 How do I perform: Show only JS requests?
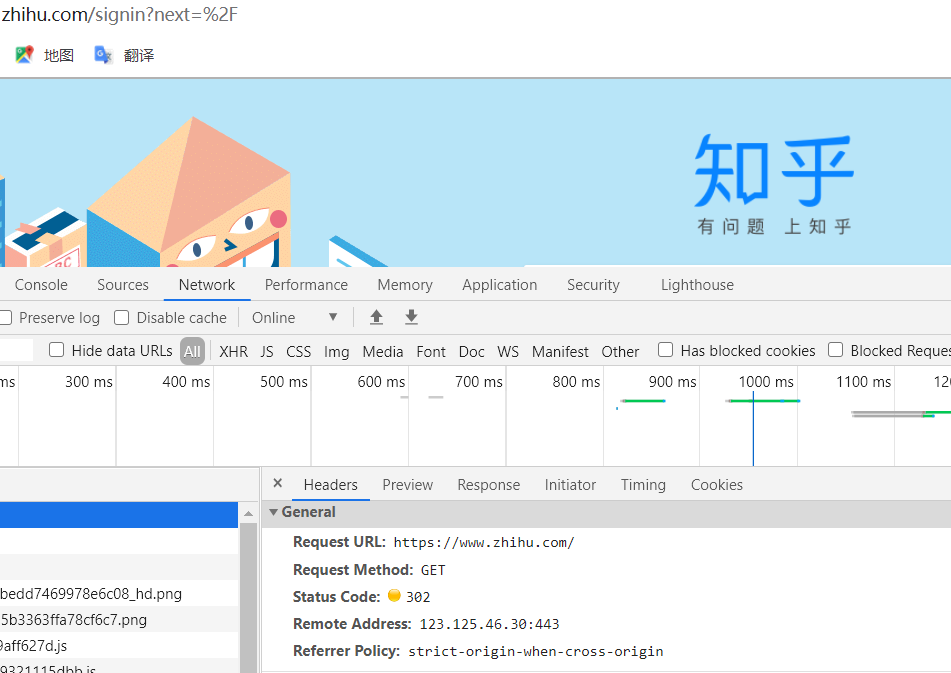(x=267, y=351)
